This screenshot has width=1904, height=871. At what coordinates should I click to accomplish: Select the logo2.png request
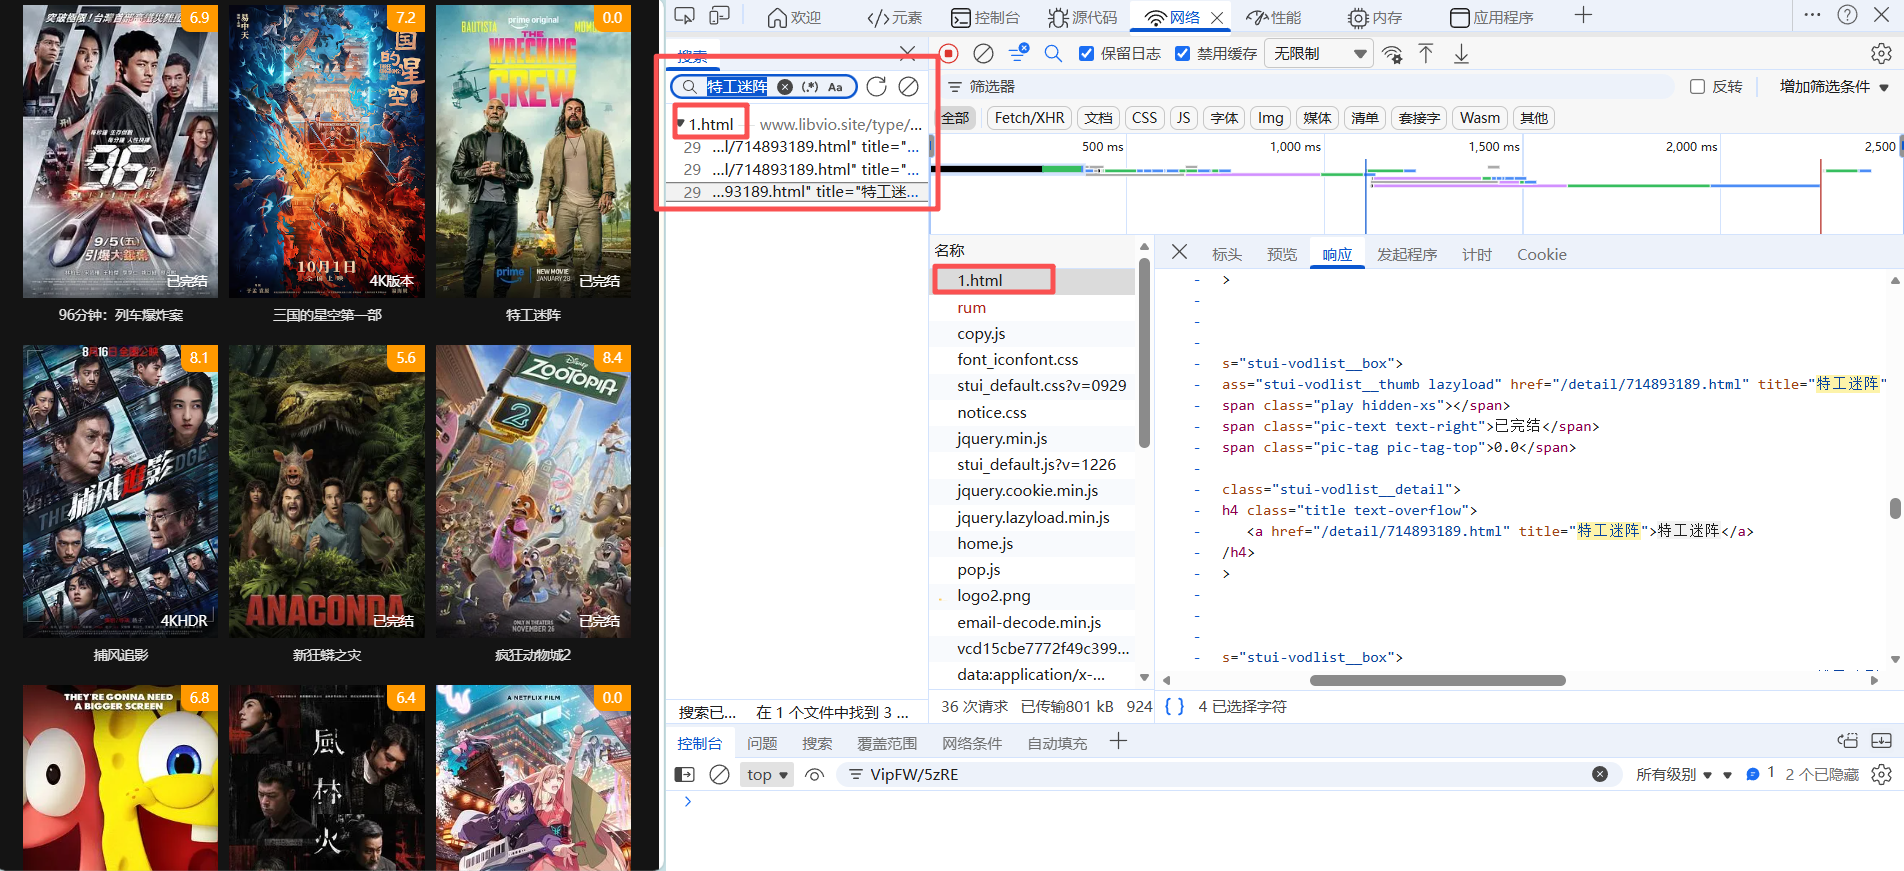click(1034, 595)
